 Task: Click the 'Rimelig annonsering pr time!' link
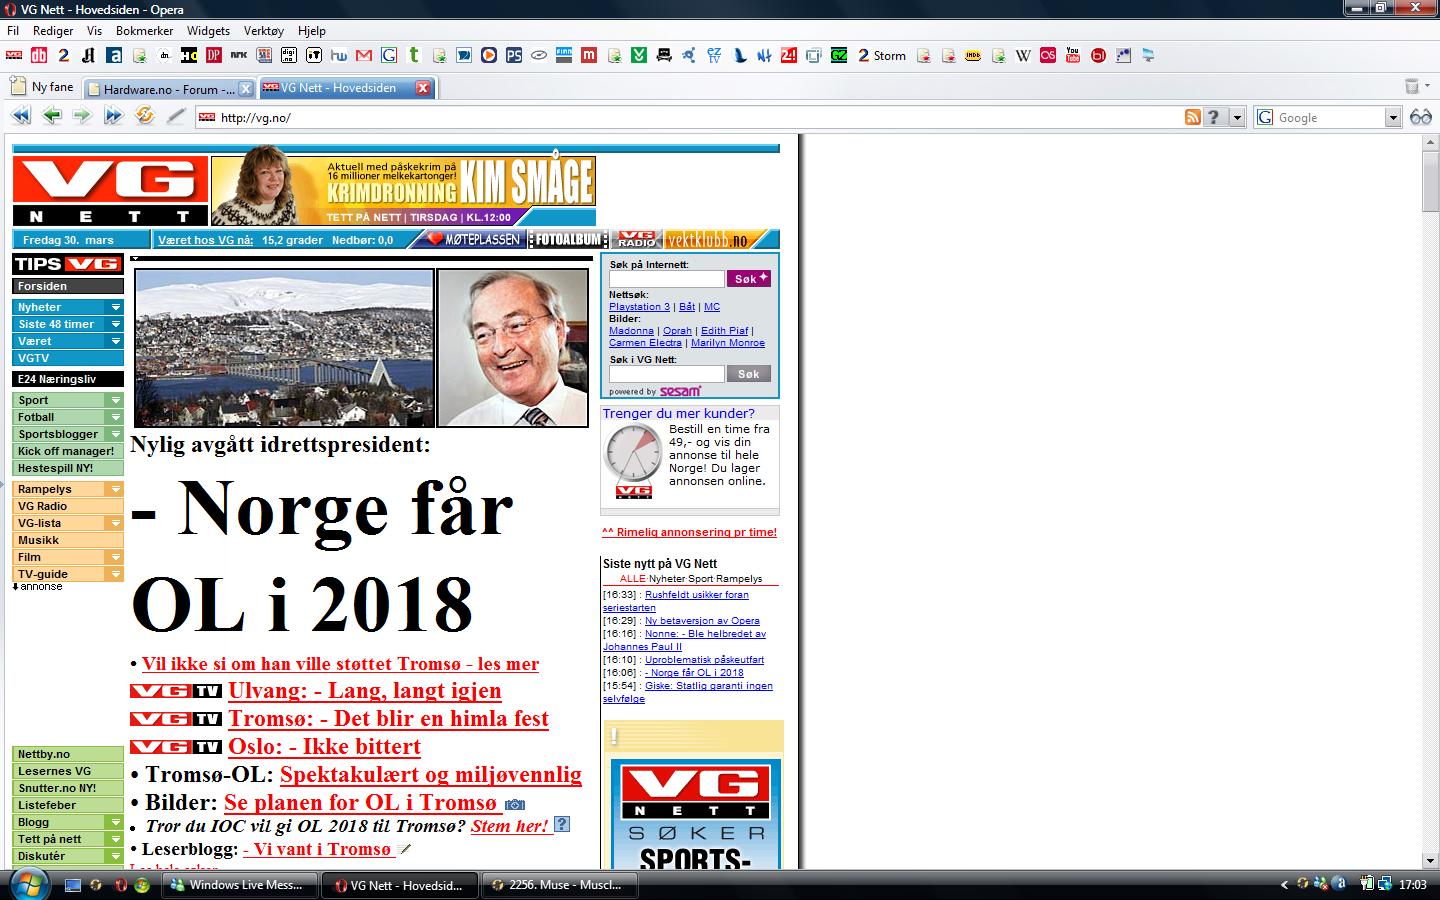point(689,532)
